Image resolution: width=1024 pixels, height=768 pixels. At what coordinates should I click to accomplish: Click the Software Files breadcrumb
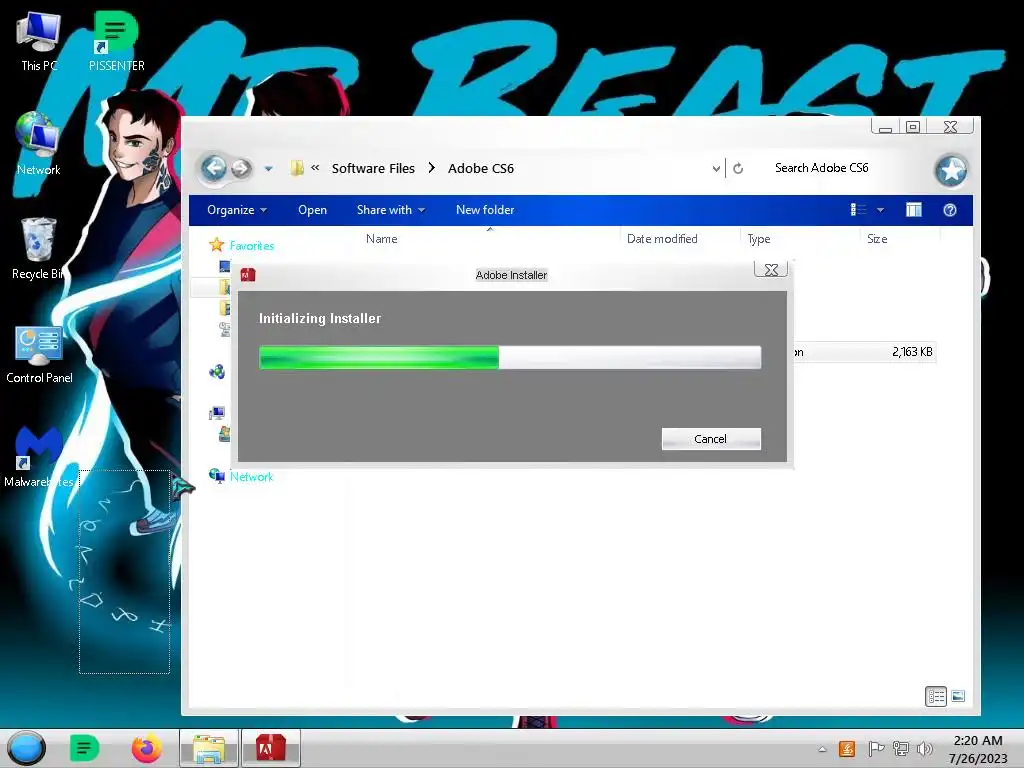pos(373,168)
